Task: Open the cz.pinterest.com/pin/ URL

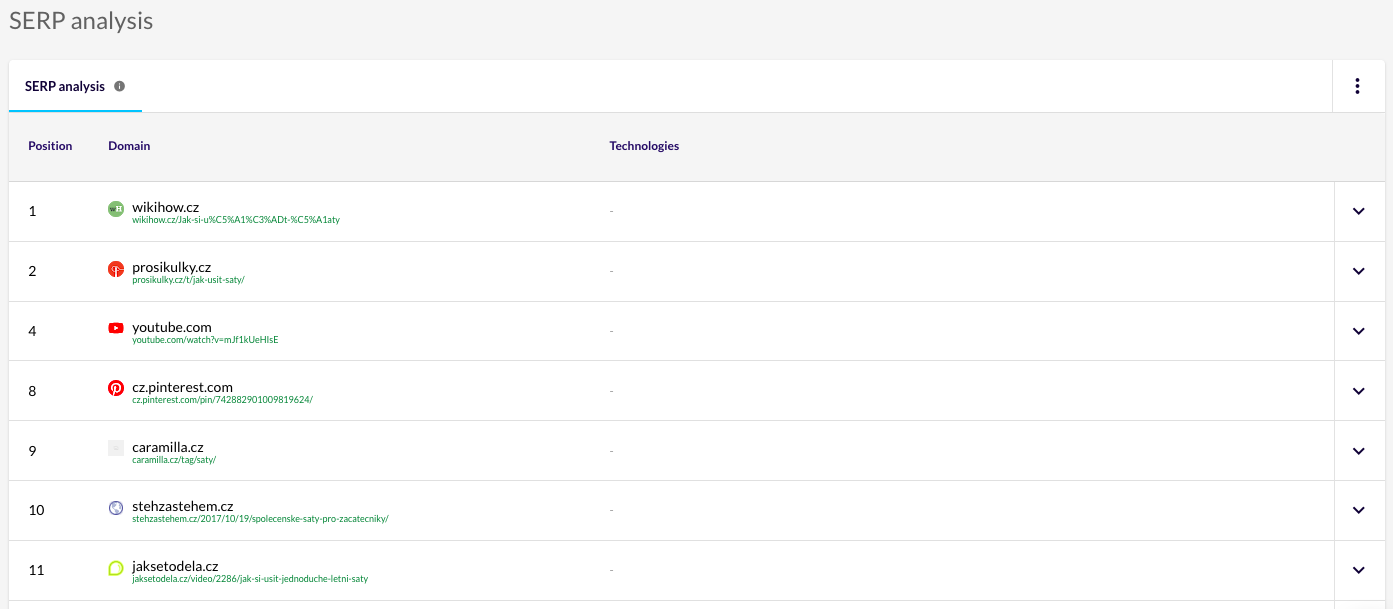Action: tap(222, 400)
